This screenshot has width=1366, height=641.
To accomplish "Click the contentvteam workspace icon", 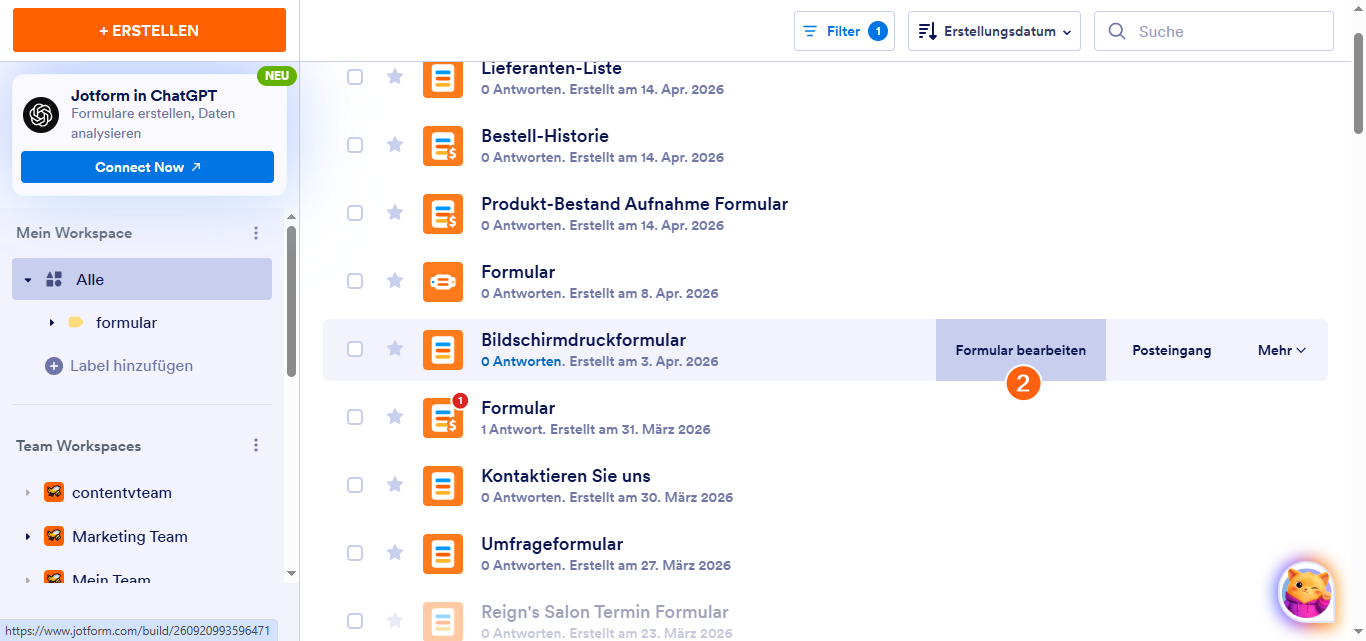I will pos(52,492).
